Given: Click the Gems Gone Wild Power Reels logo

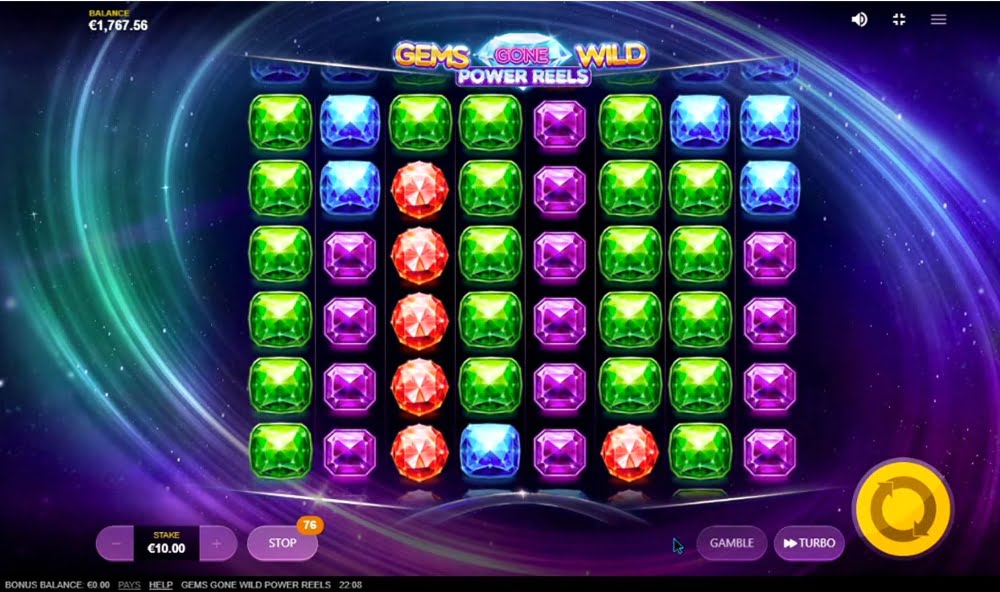Looking at the screenshot, I should pos(521,63).
